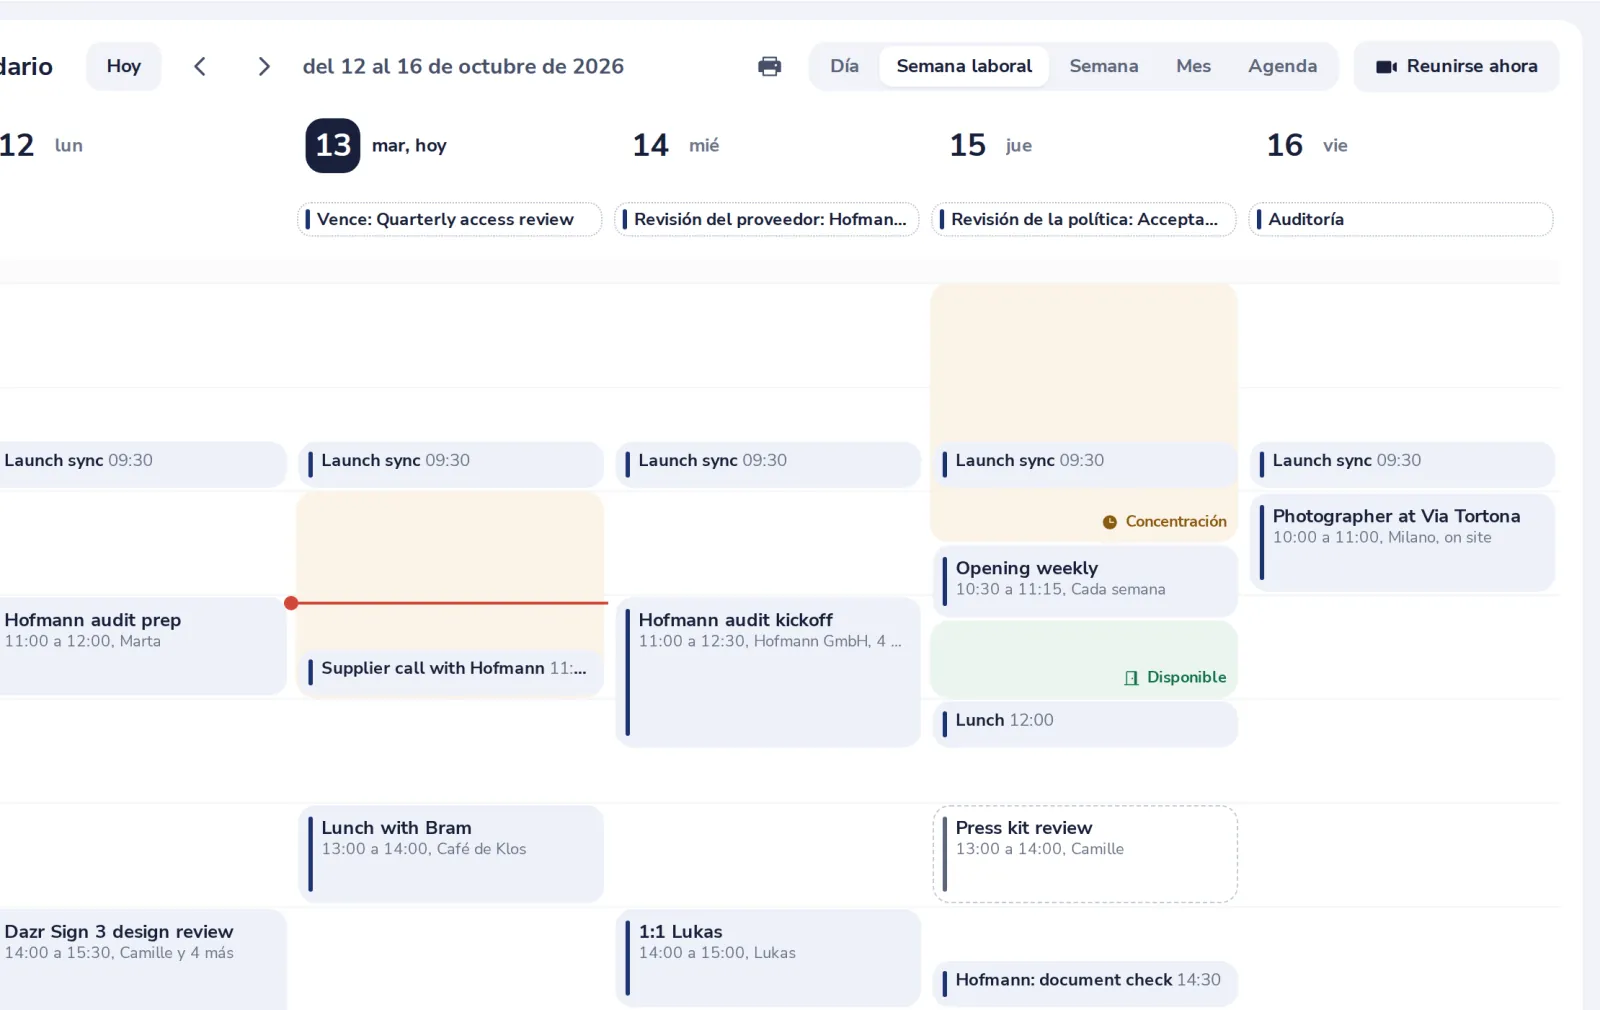Click the Disponible door icon on Thursday
Screen dimensions: 1600x1010
point(1131,678)
